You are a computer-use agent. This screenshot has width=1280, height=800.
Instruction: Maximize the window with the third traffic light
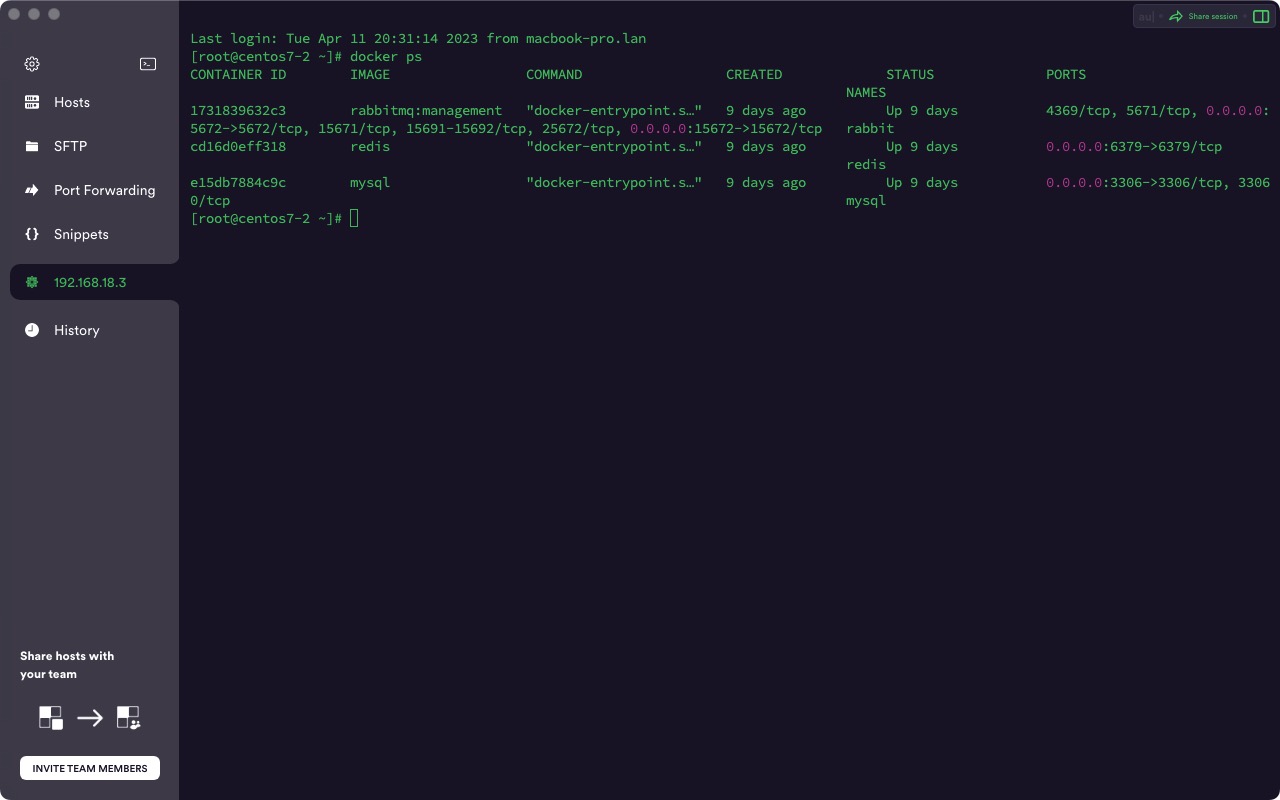54,14
